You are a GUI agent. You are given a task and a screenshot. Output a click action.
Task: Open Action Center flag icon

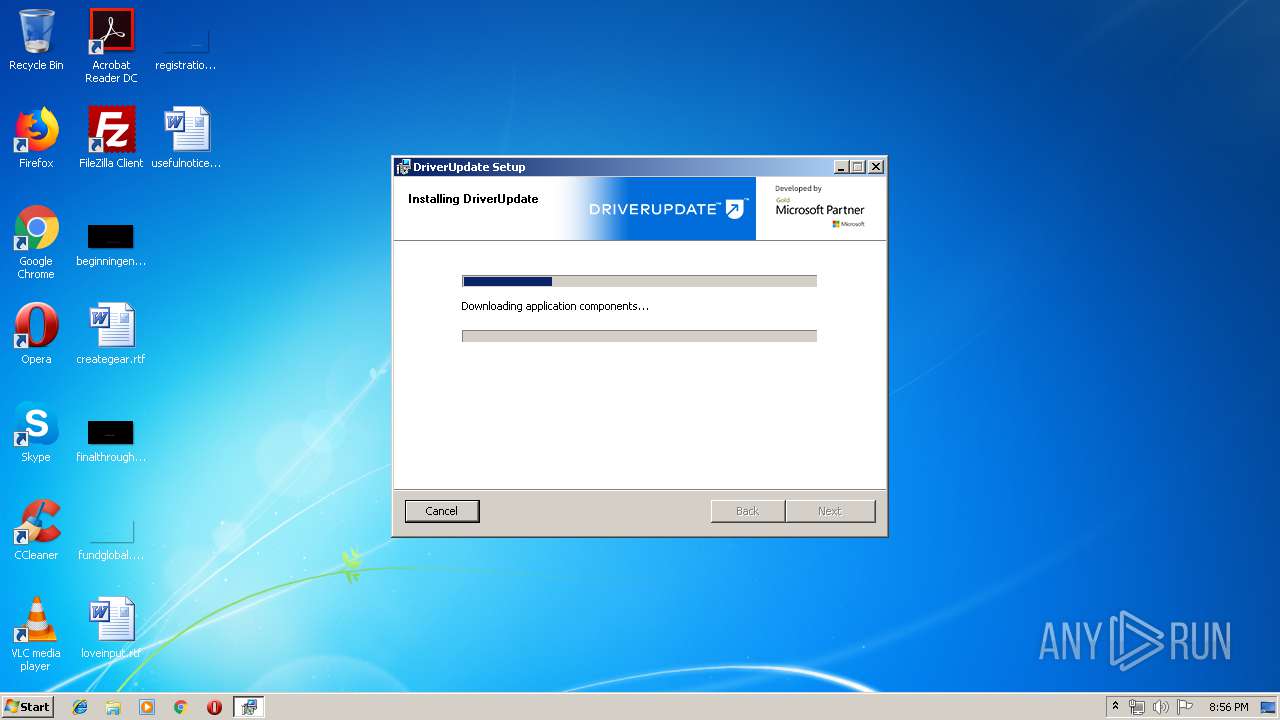pos(1185,707)
